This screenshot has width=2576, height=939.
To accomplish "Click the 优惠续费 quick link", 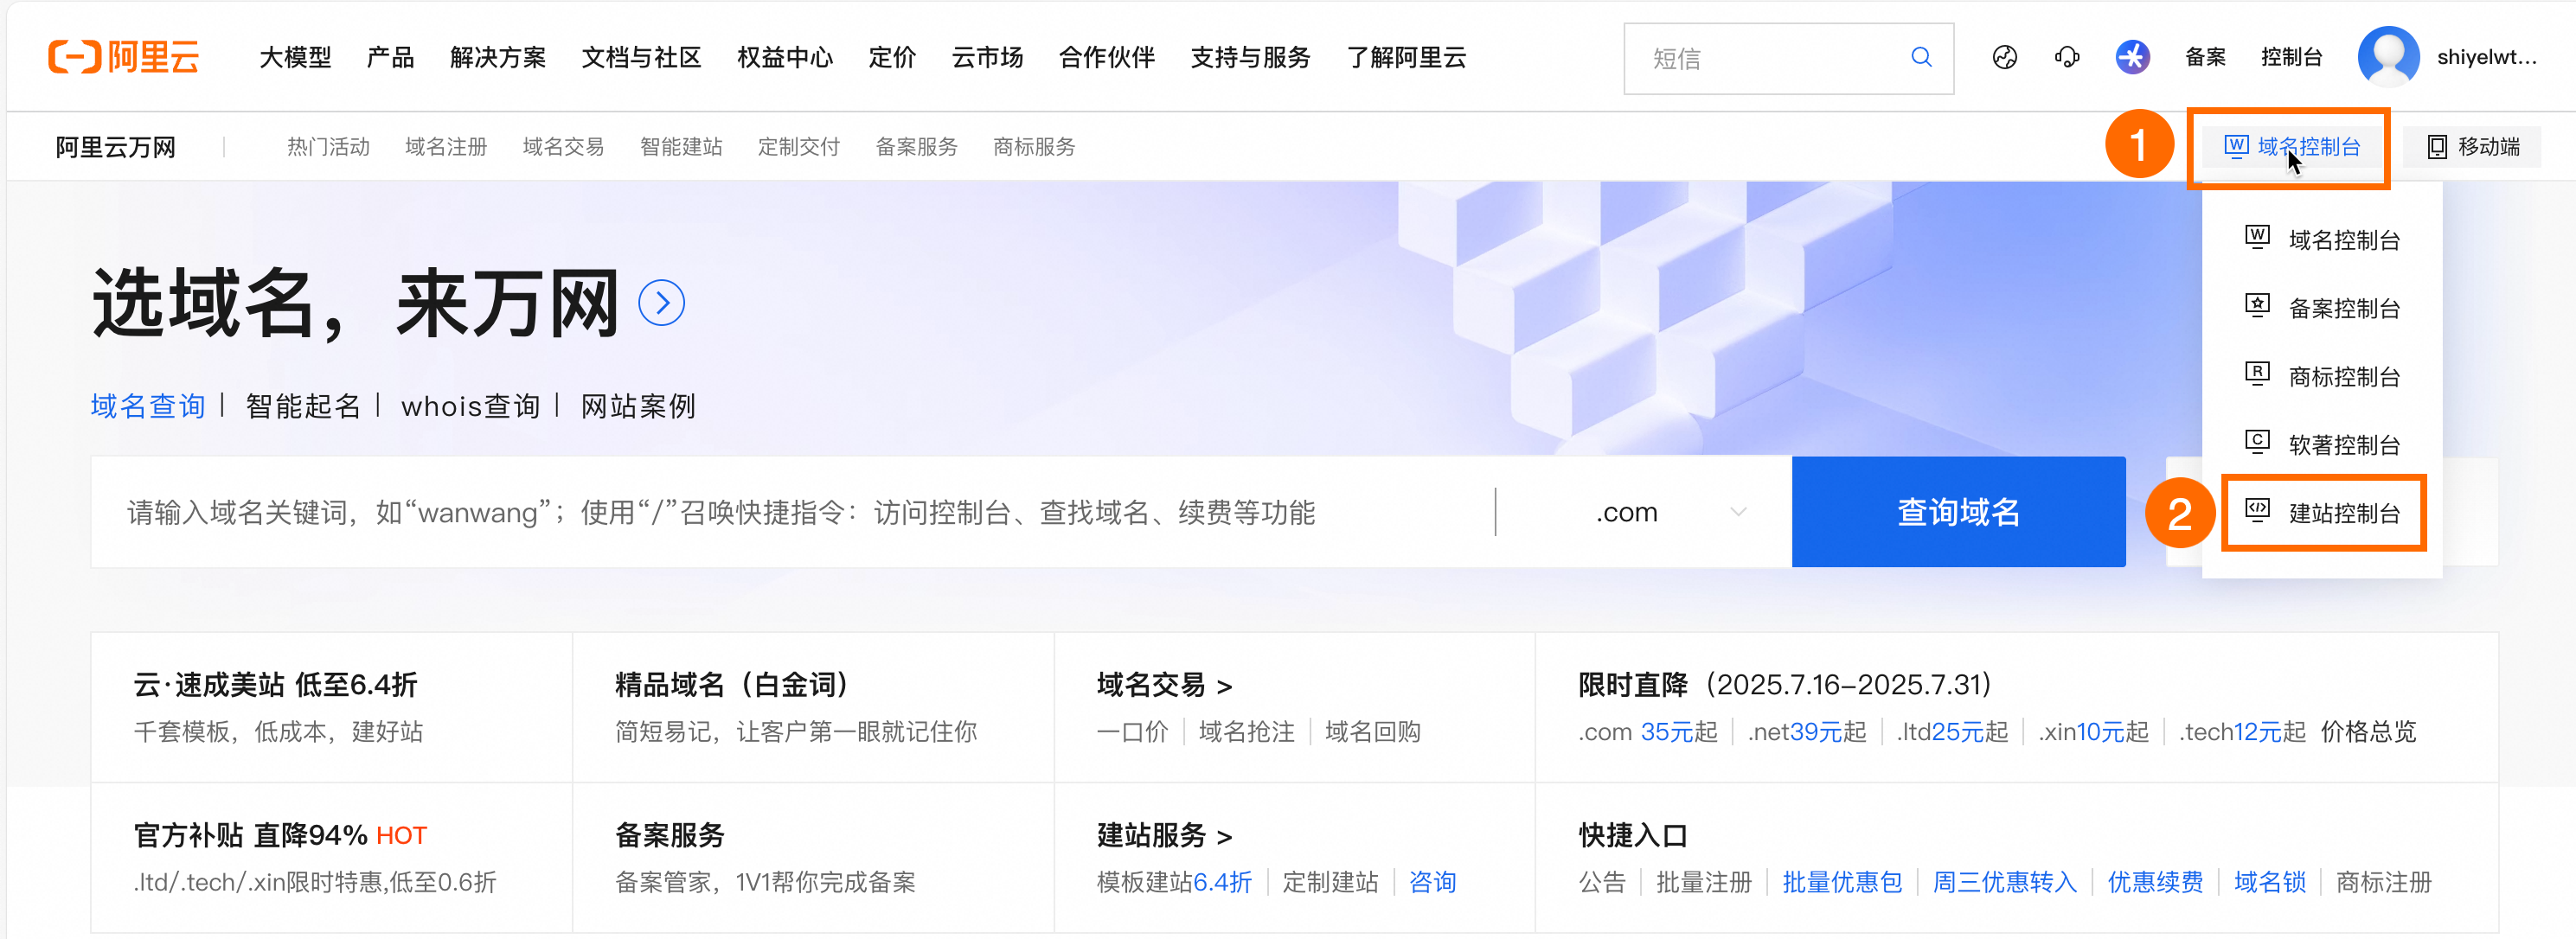I will 2155,882.
